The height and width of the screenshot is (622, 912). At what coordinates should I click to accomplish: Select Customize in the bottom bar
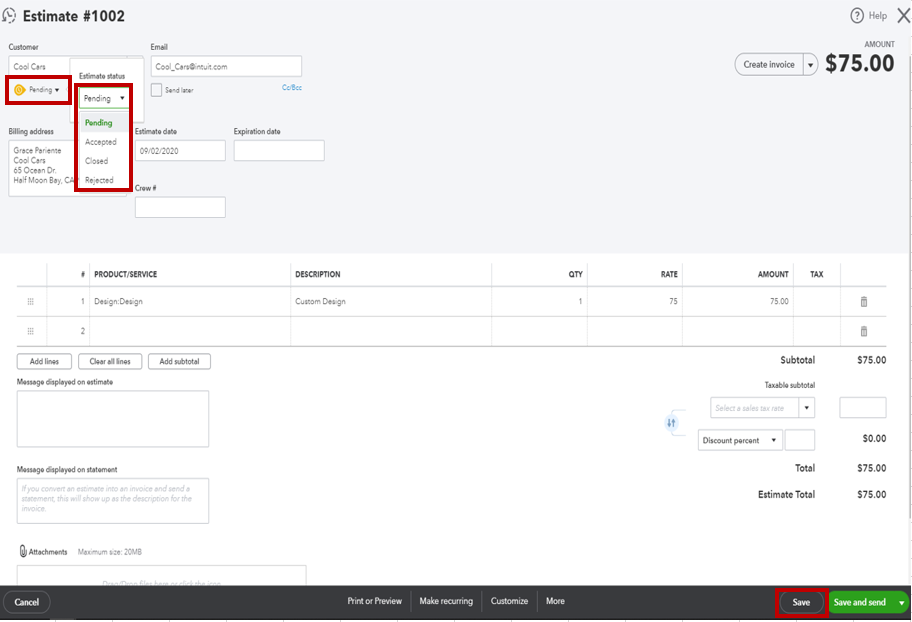click(x=509, y=601)
